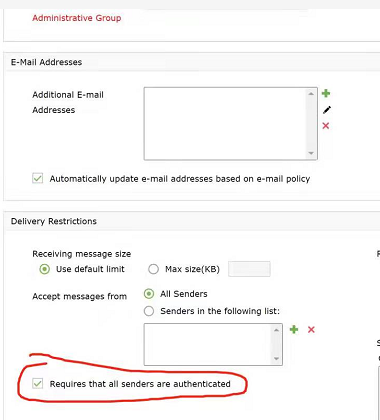Click inside the Additional E-mail Addresses list box

pos(226,124)
